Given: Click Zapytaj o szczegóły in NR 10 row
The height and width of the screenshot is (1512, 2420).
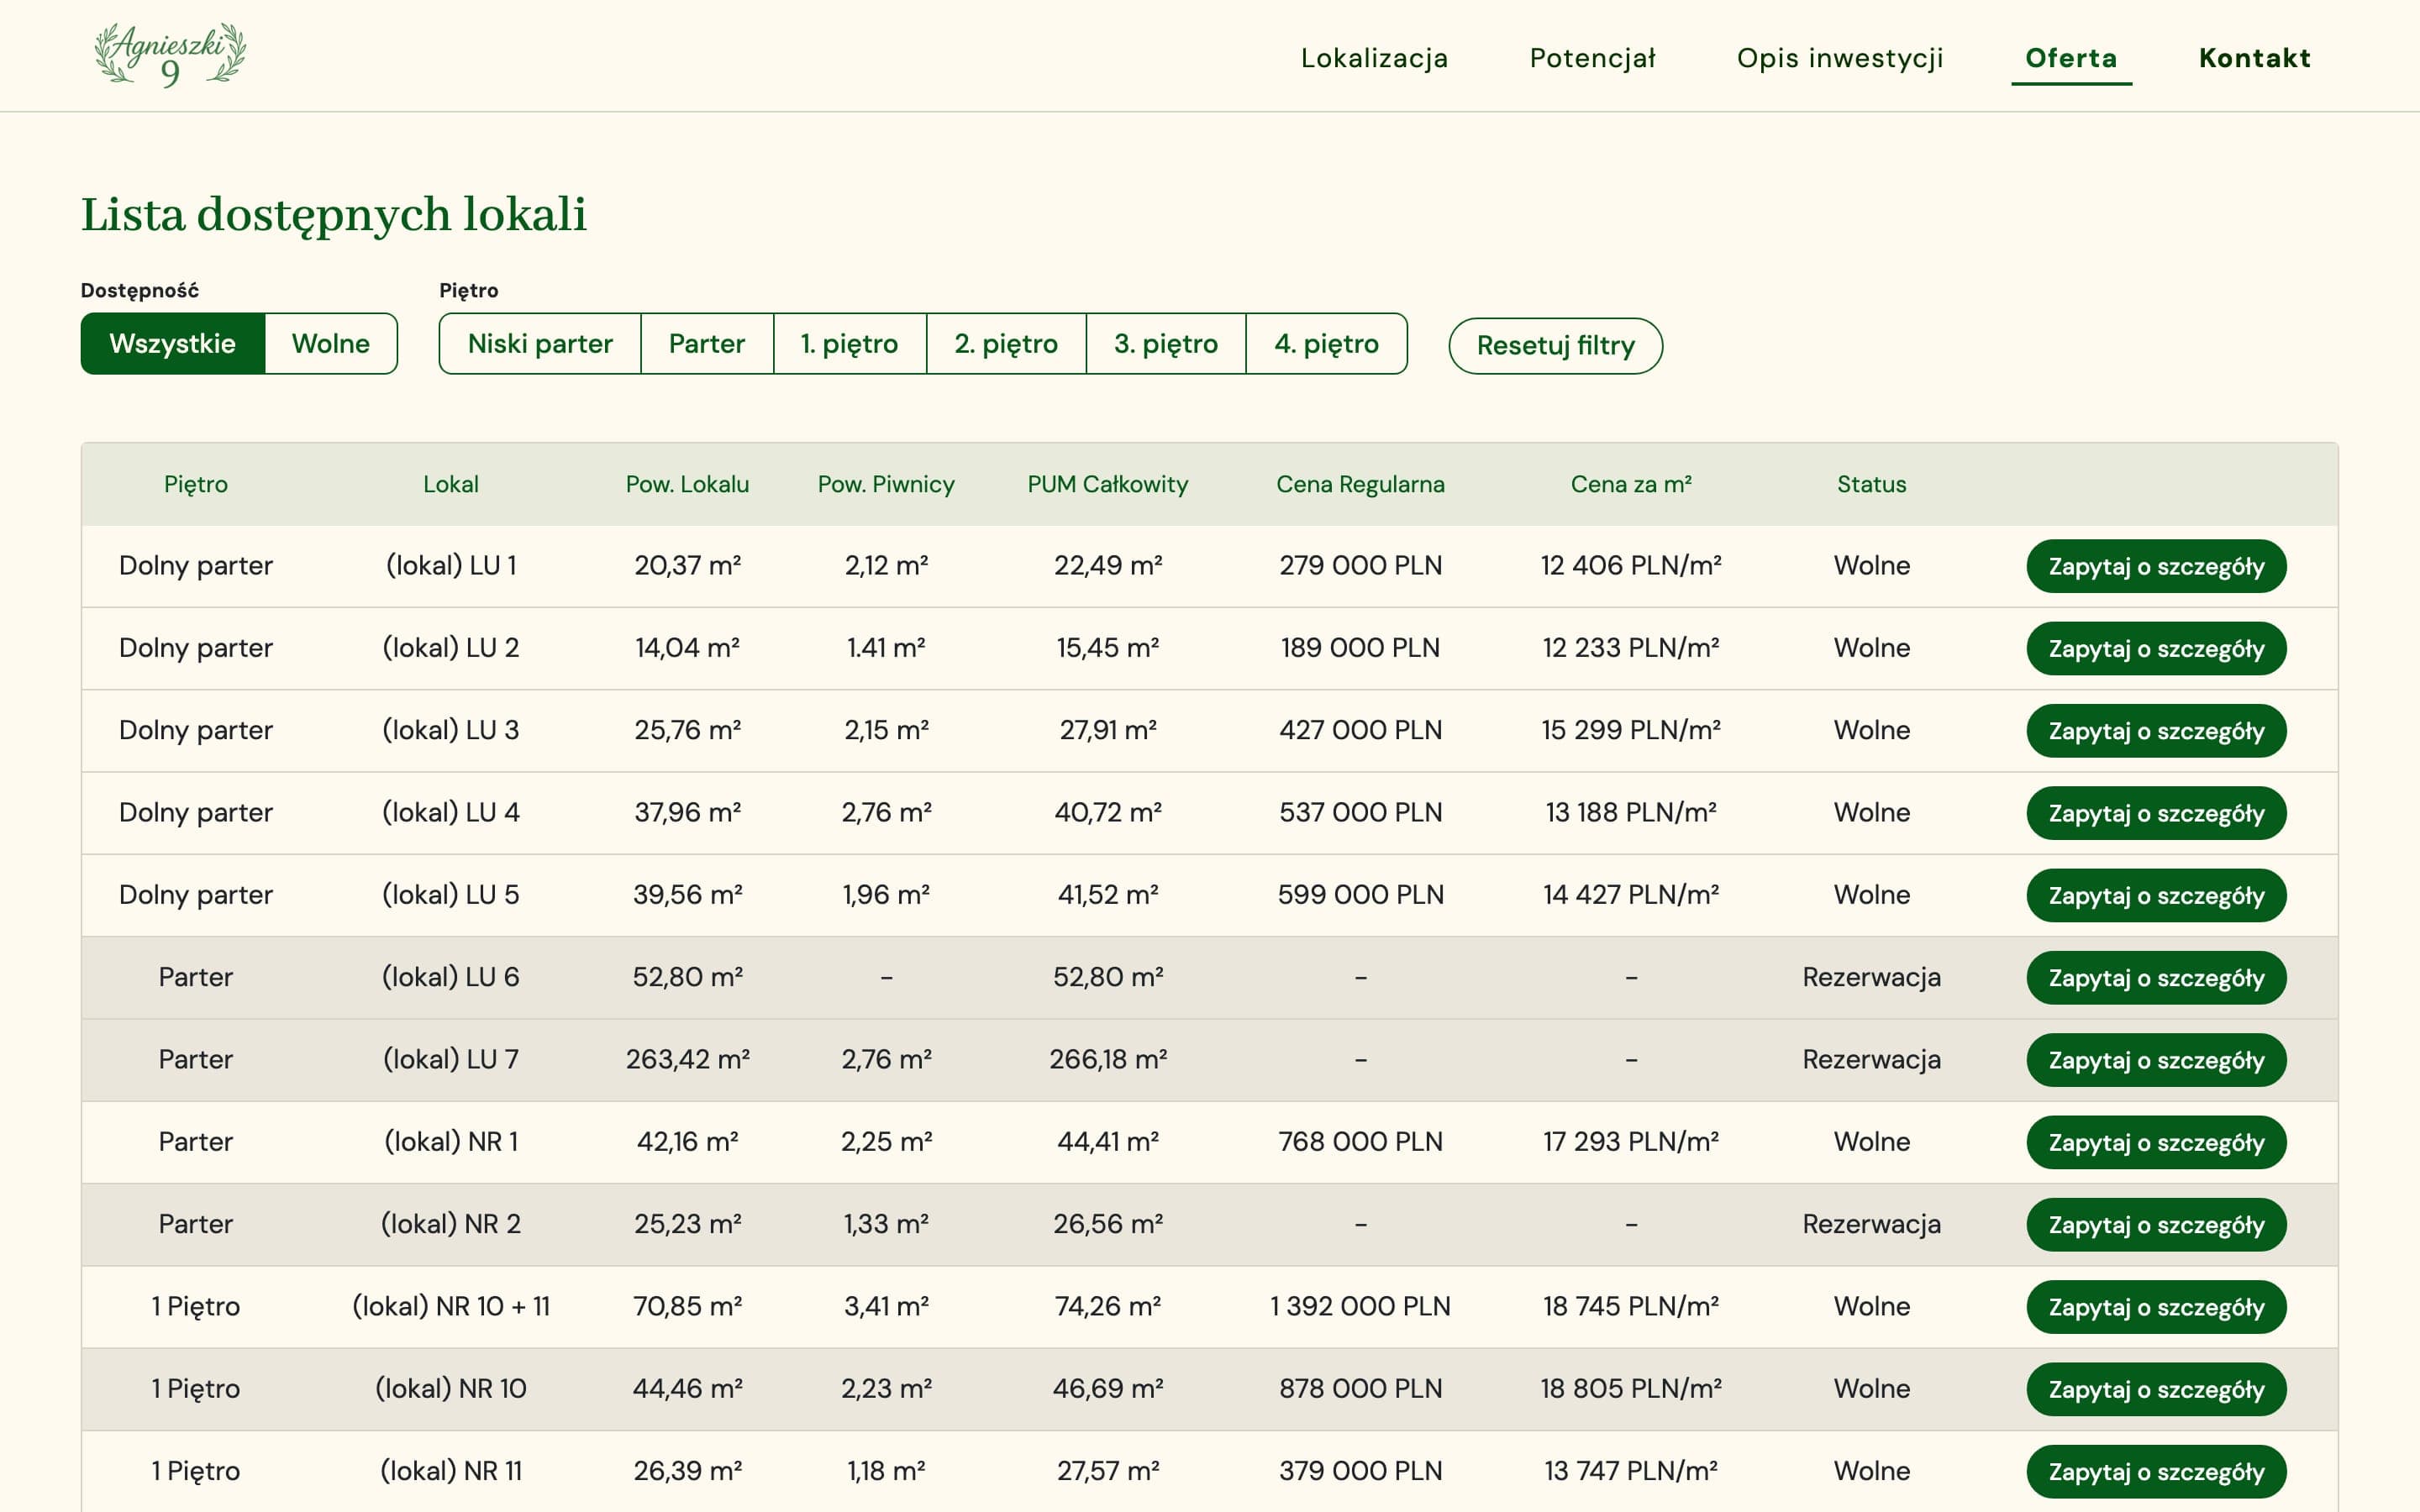Looking at the screenshot, I should pos(2156,1389).
